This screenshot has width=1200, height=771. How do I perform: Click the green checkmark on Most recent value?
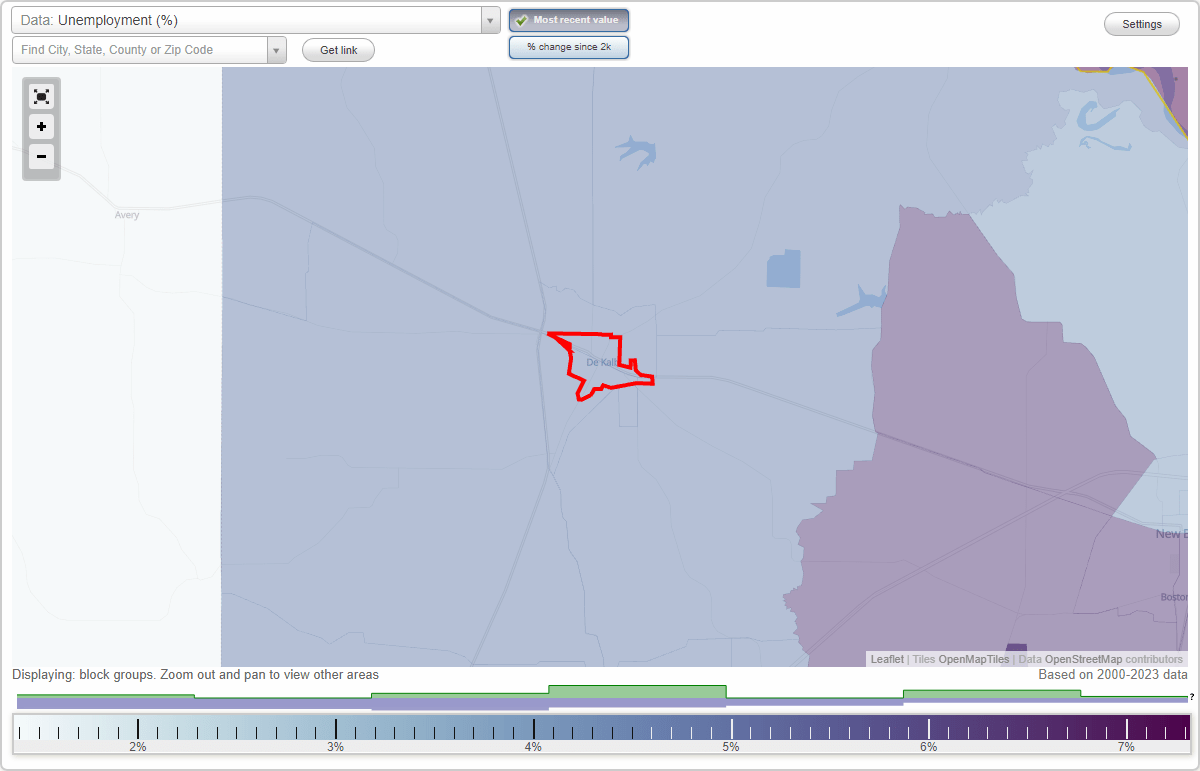click(x=521, y=20)
